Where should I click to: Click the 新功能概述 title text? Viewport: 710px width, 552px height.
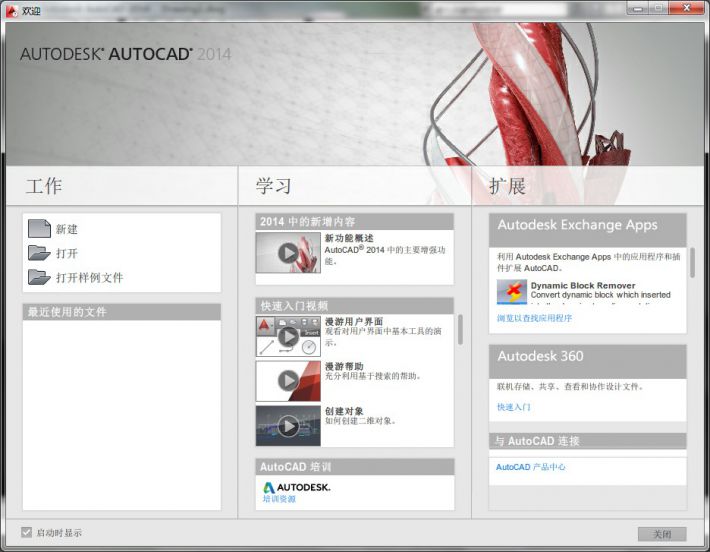click(349, 238)
